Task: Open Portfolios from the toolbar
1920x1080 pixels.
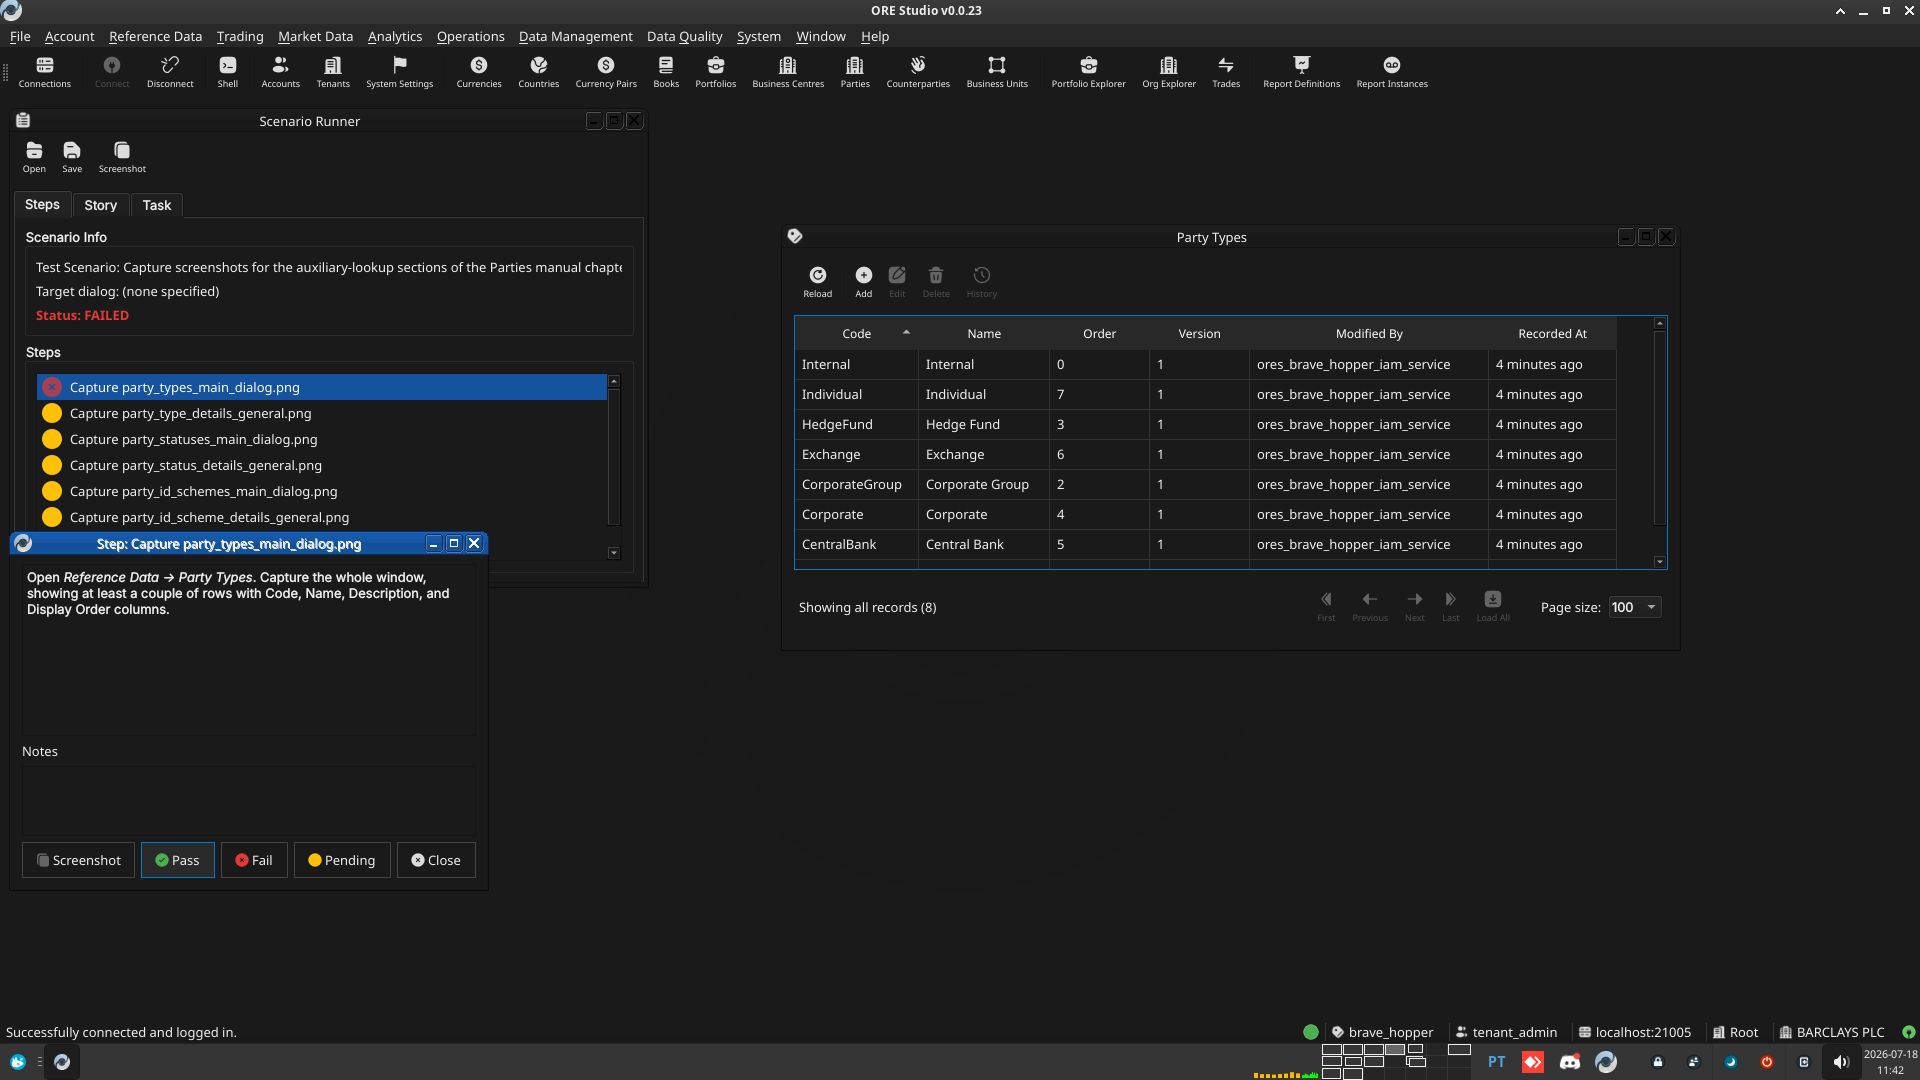Action: (715, 71)
